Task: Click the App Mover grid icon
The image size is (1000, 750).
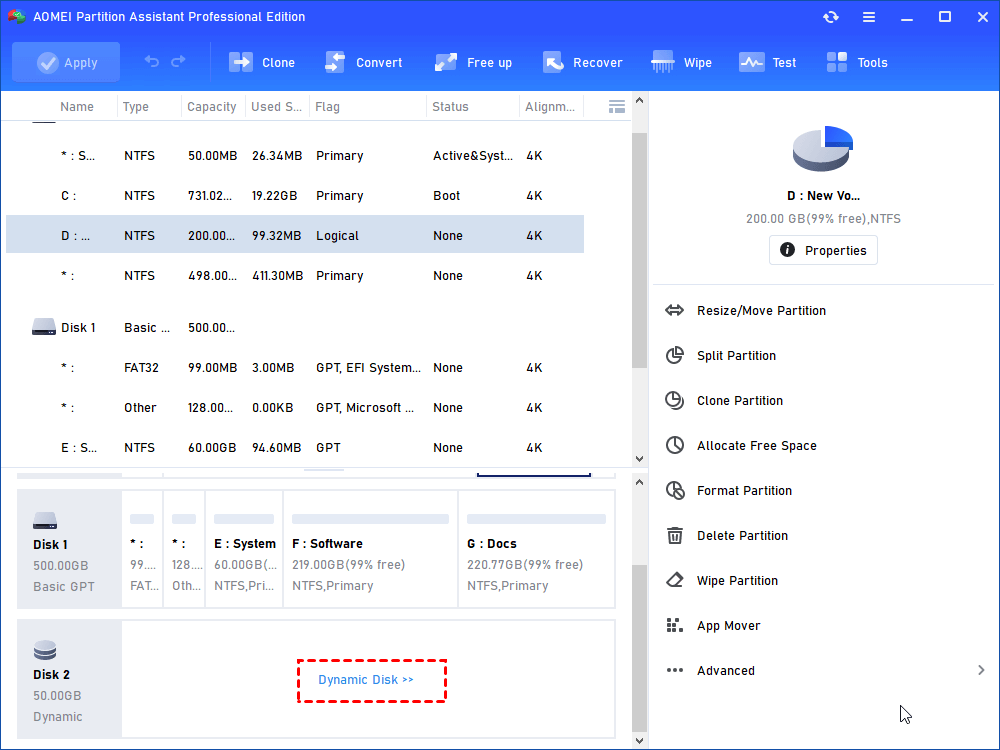Action: [x=675, y=626]
